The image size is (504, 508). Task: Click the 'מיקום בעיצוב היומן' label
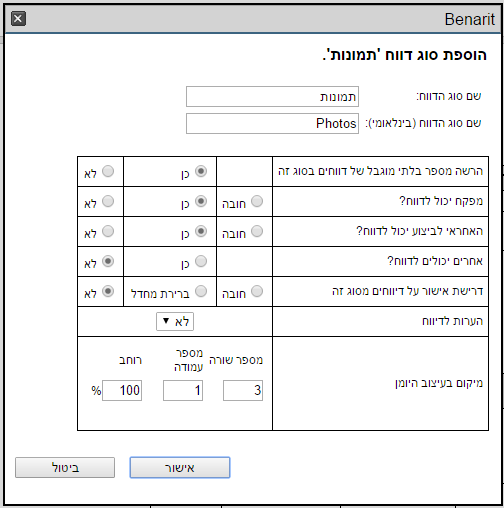click(x=439, y=383)
